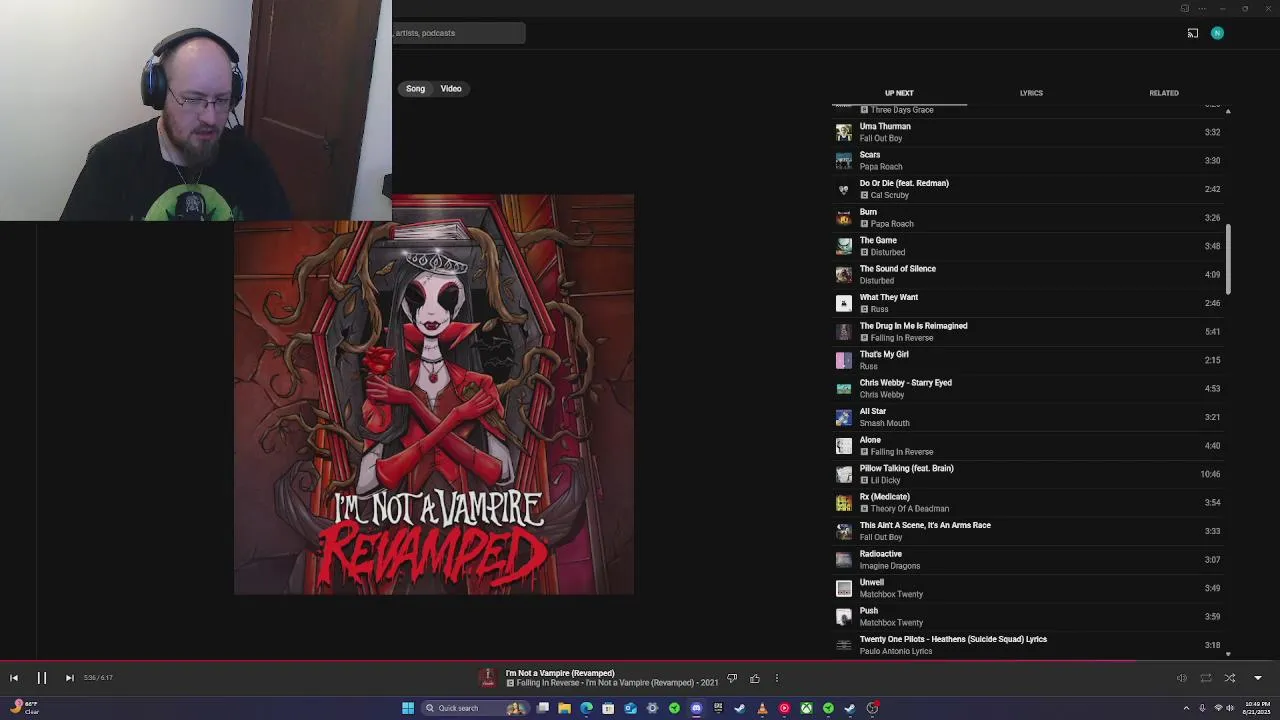Play Twenty One Pilots - Heathens lyrics video
The image size is (1280, 720).
[1028, 645]
